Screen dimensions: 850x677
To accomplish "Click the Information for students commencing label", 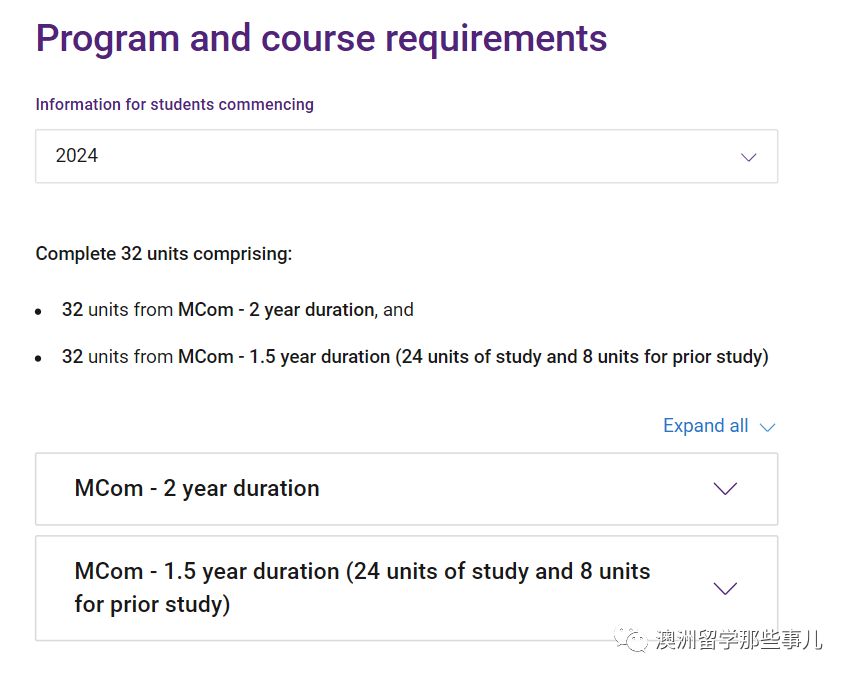I will pos(174,104).
